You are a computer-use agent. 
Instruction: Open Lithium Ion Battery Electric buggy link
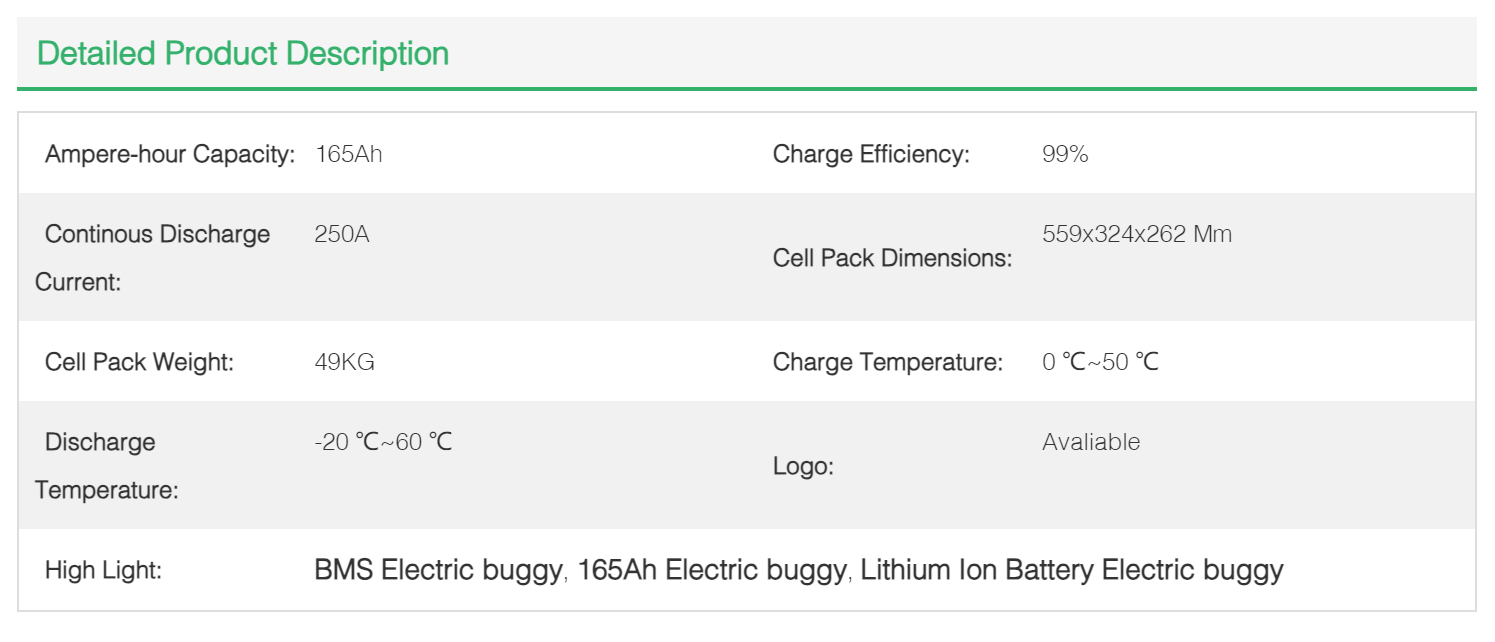point(1071,570)
